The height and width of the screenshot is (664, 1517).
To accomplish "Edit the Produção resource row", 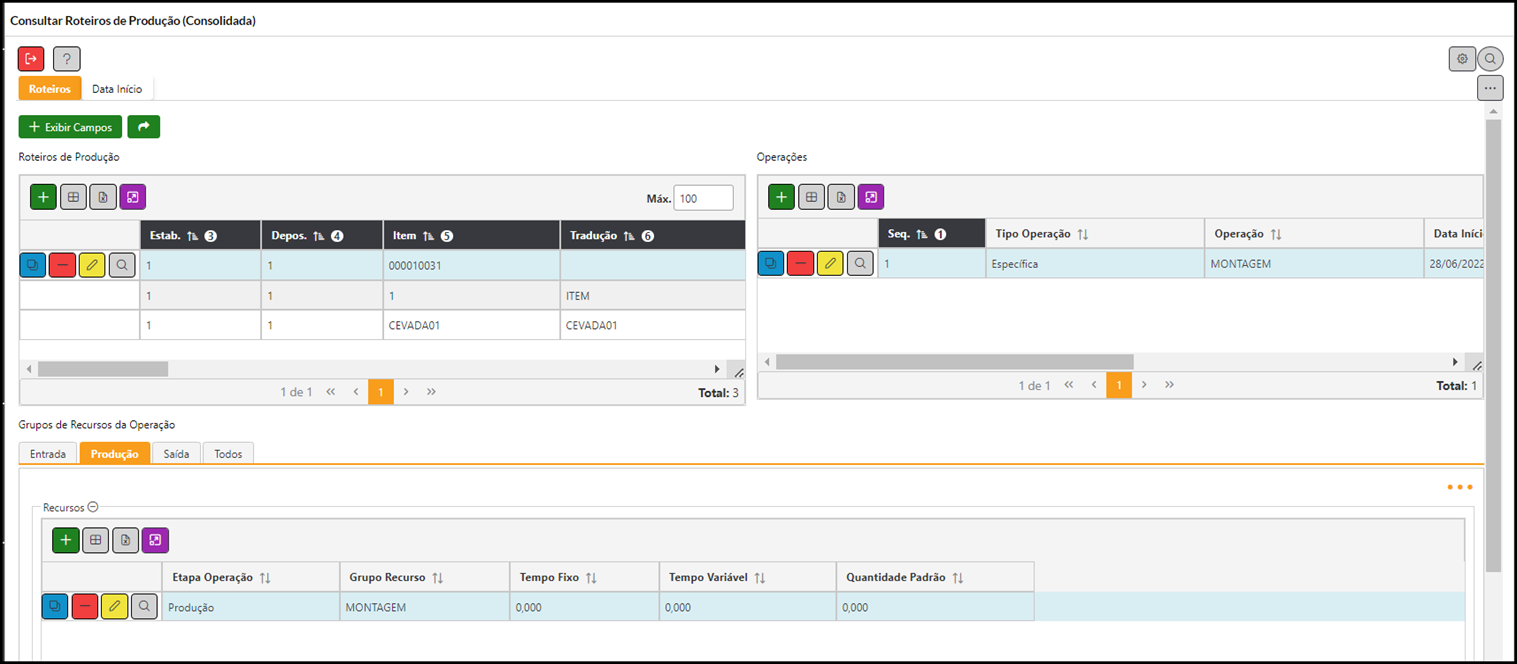I will [x=115, y=606].
